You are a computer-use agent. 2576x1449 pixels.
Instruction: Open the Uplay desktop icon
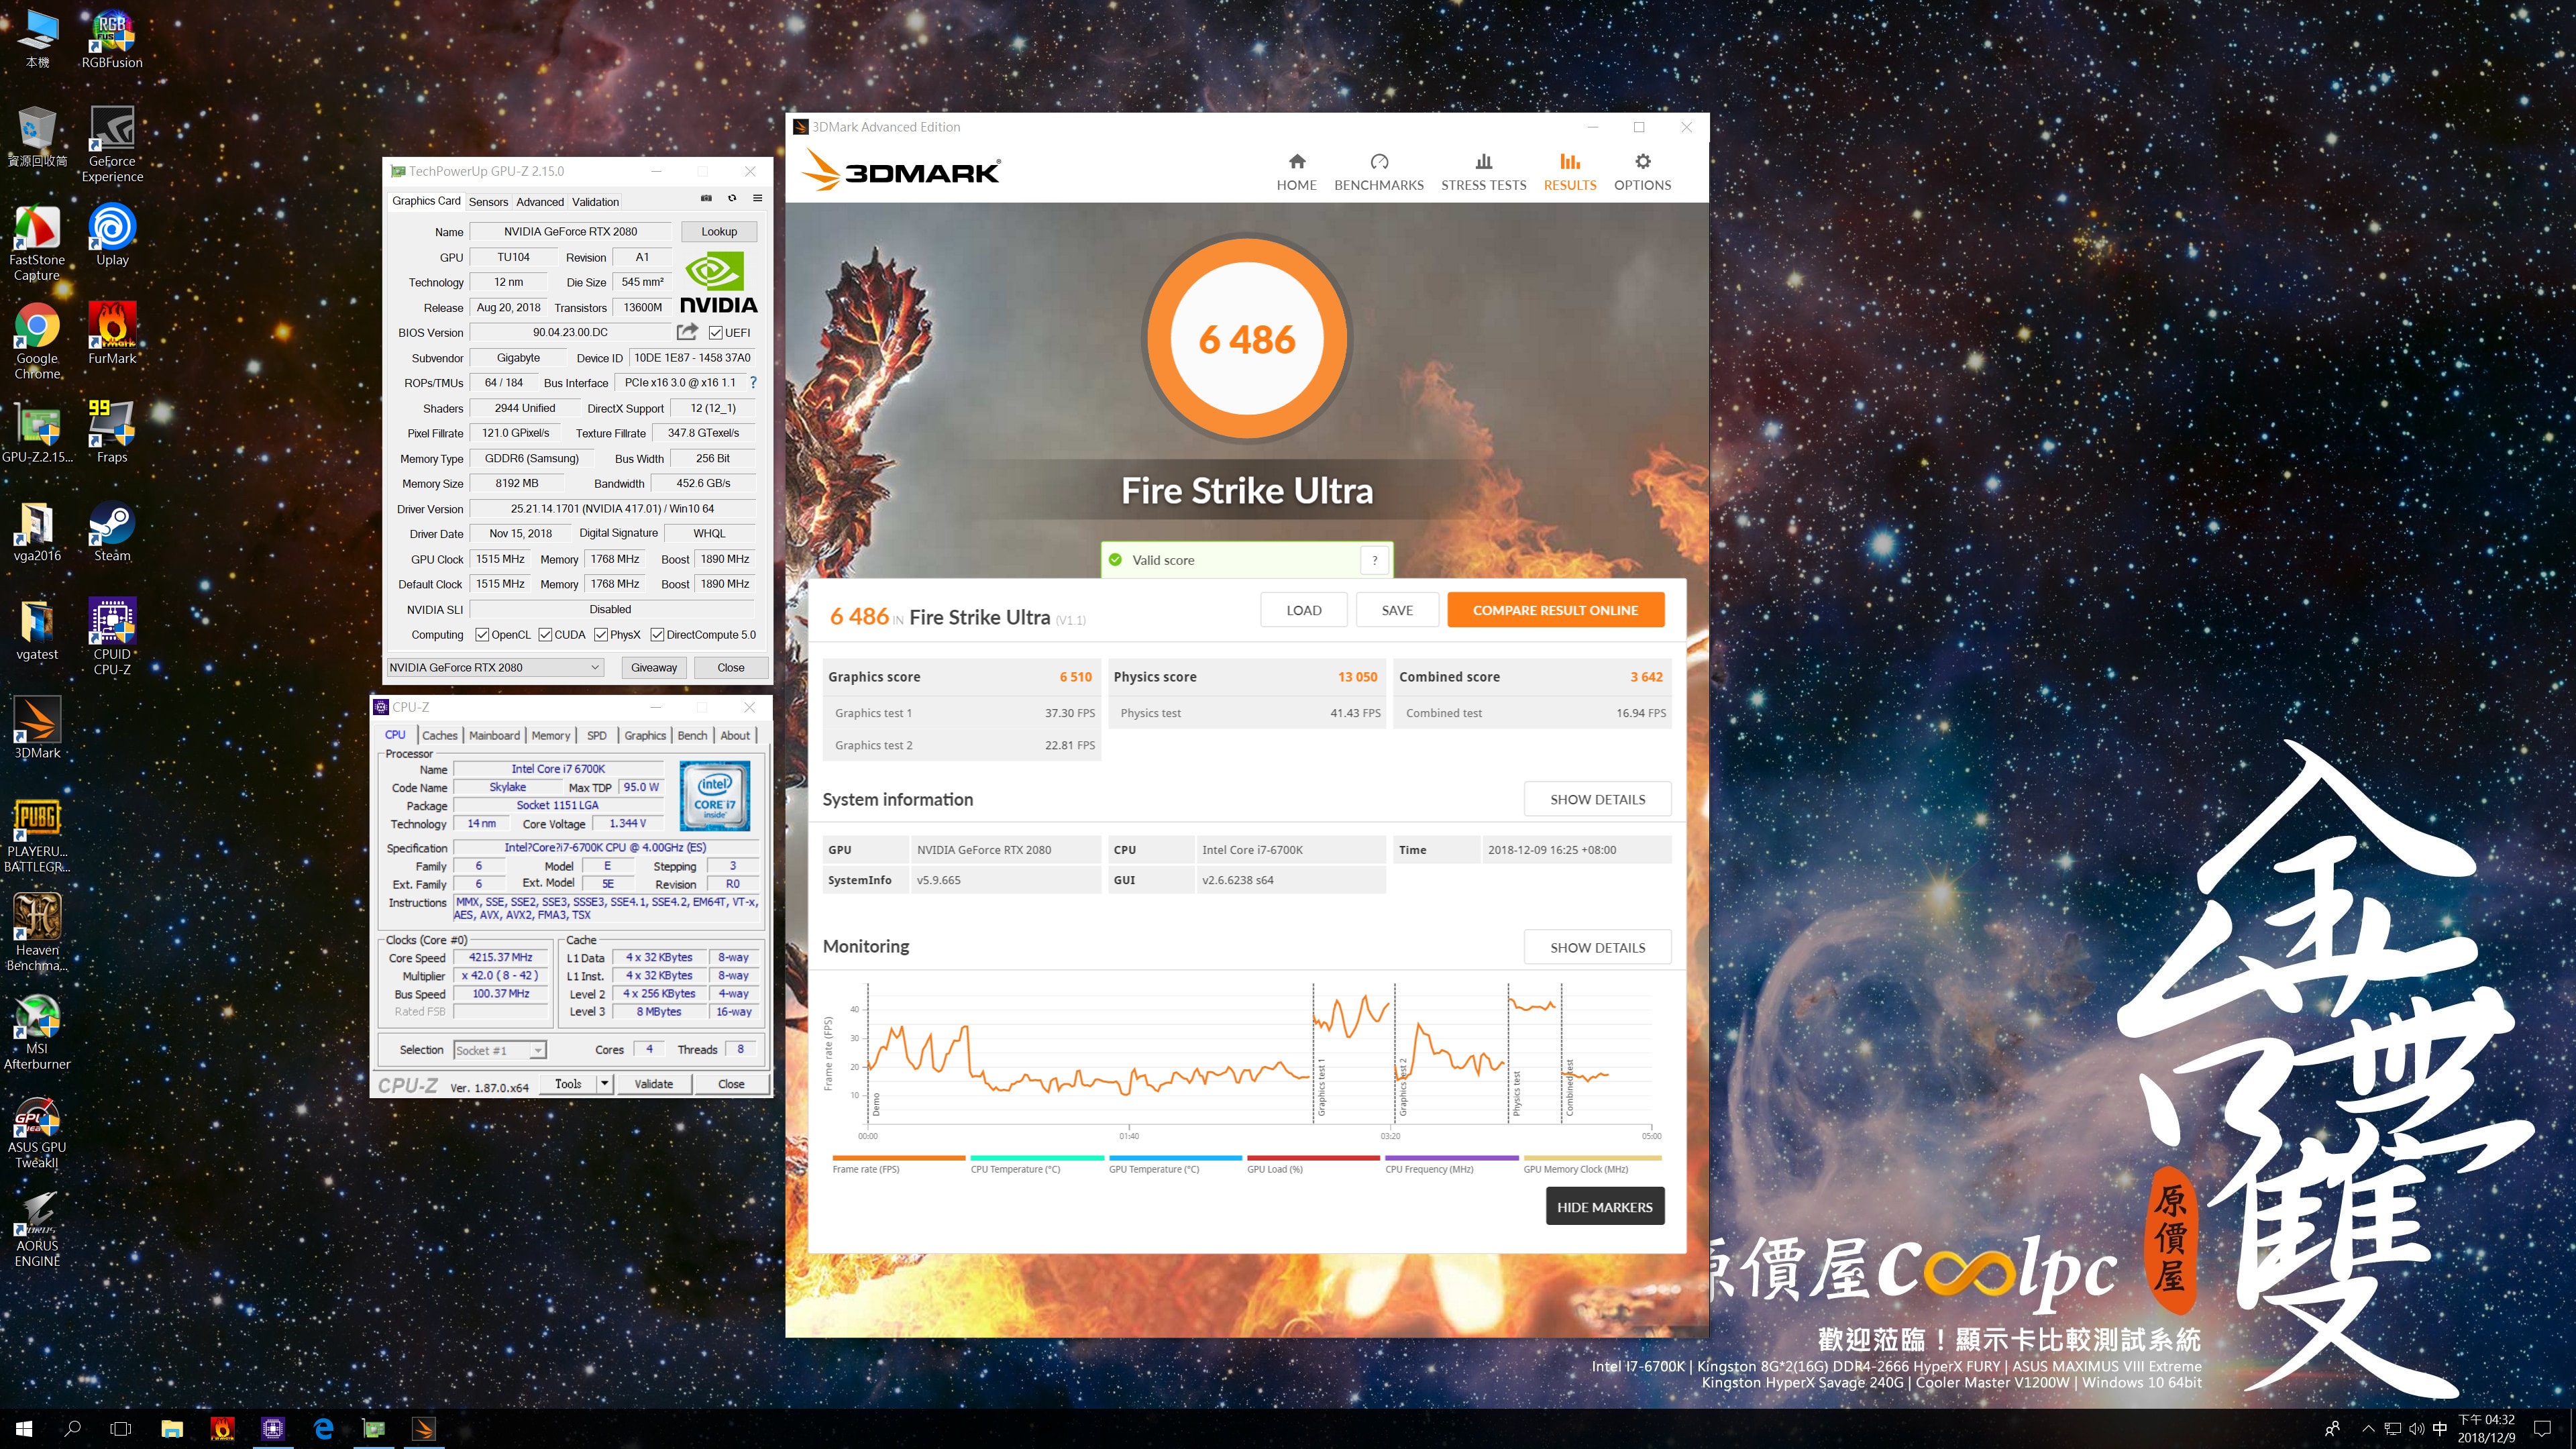[x=112, y=235]
